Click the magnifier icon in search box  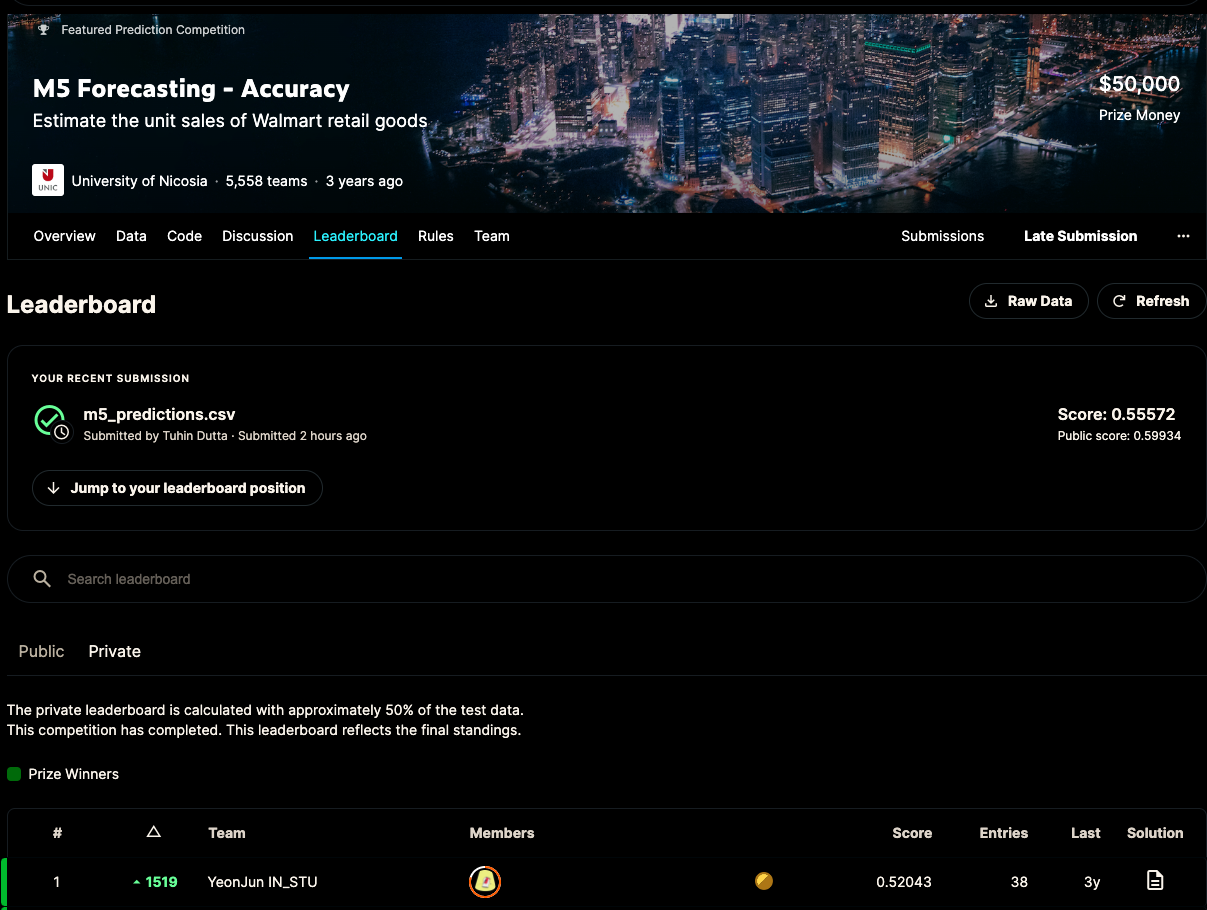pyautogui.click(x=42, y=579)
